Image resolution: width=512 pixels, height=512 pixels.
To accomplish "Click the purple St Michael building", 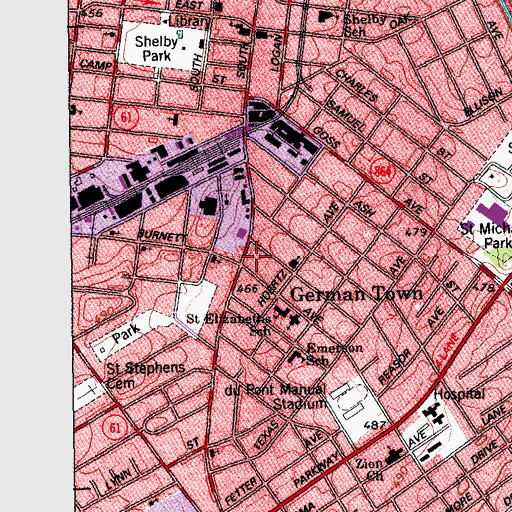I will tap(492, 214).
